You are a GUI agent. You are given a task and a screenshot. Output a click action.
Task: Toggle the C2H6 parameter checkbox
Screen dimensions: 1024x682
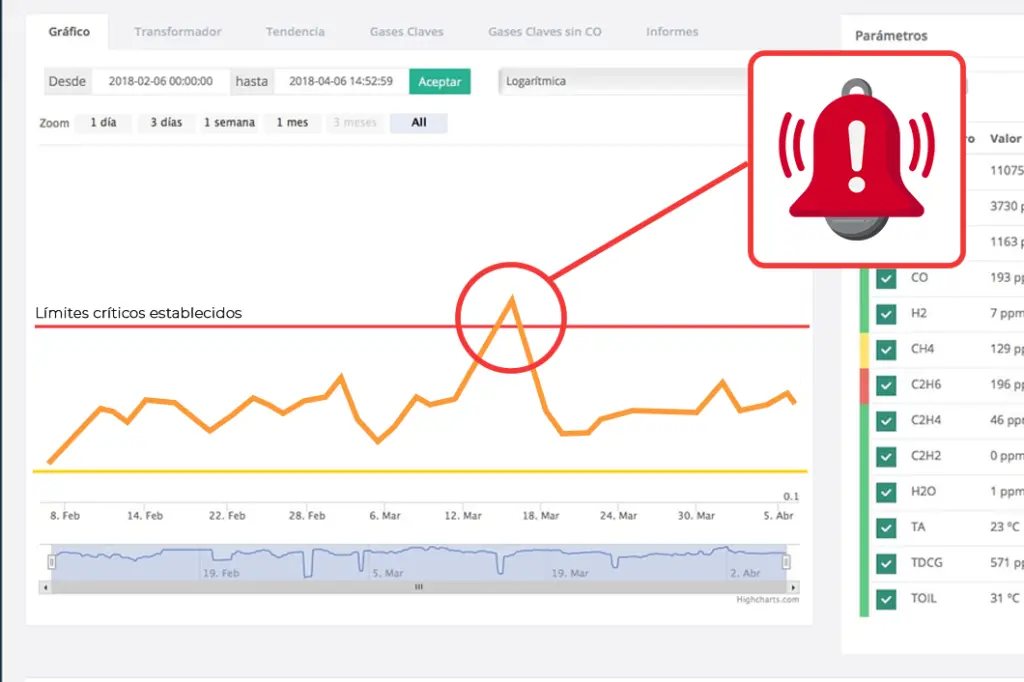[886, 385]
